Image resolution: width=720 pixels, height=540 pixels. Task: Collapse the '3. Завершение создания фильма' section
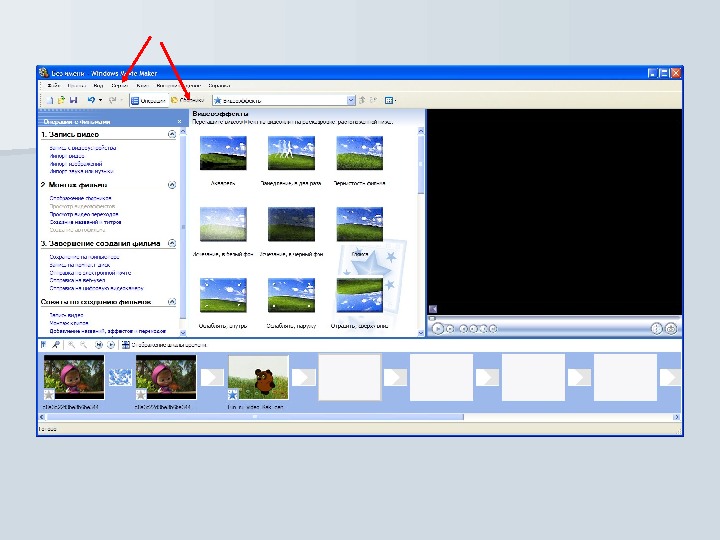[x=172, y=243]
